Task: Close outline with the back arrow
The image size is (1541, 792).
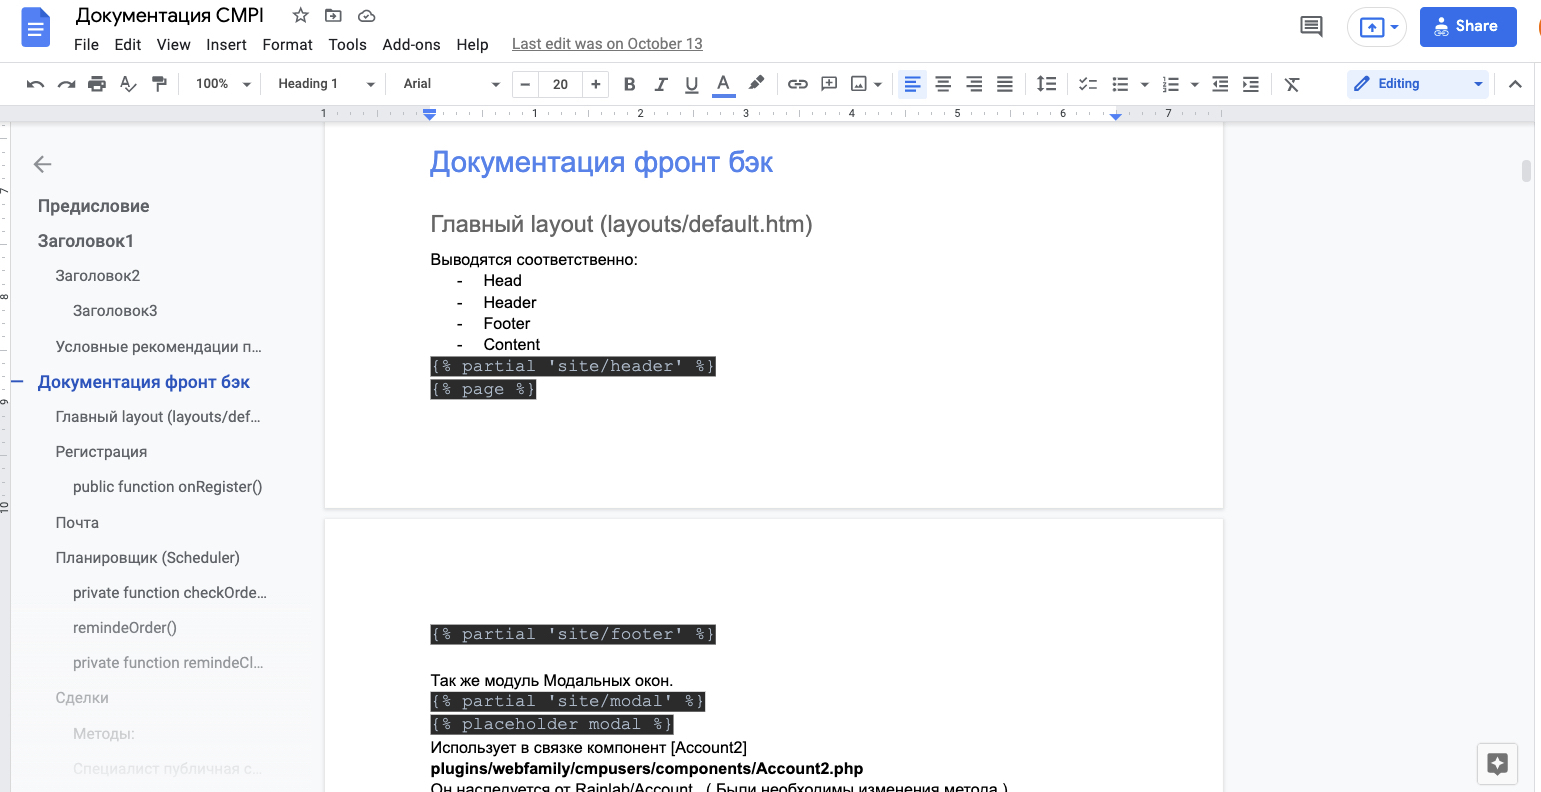Action: coord(42,164)
